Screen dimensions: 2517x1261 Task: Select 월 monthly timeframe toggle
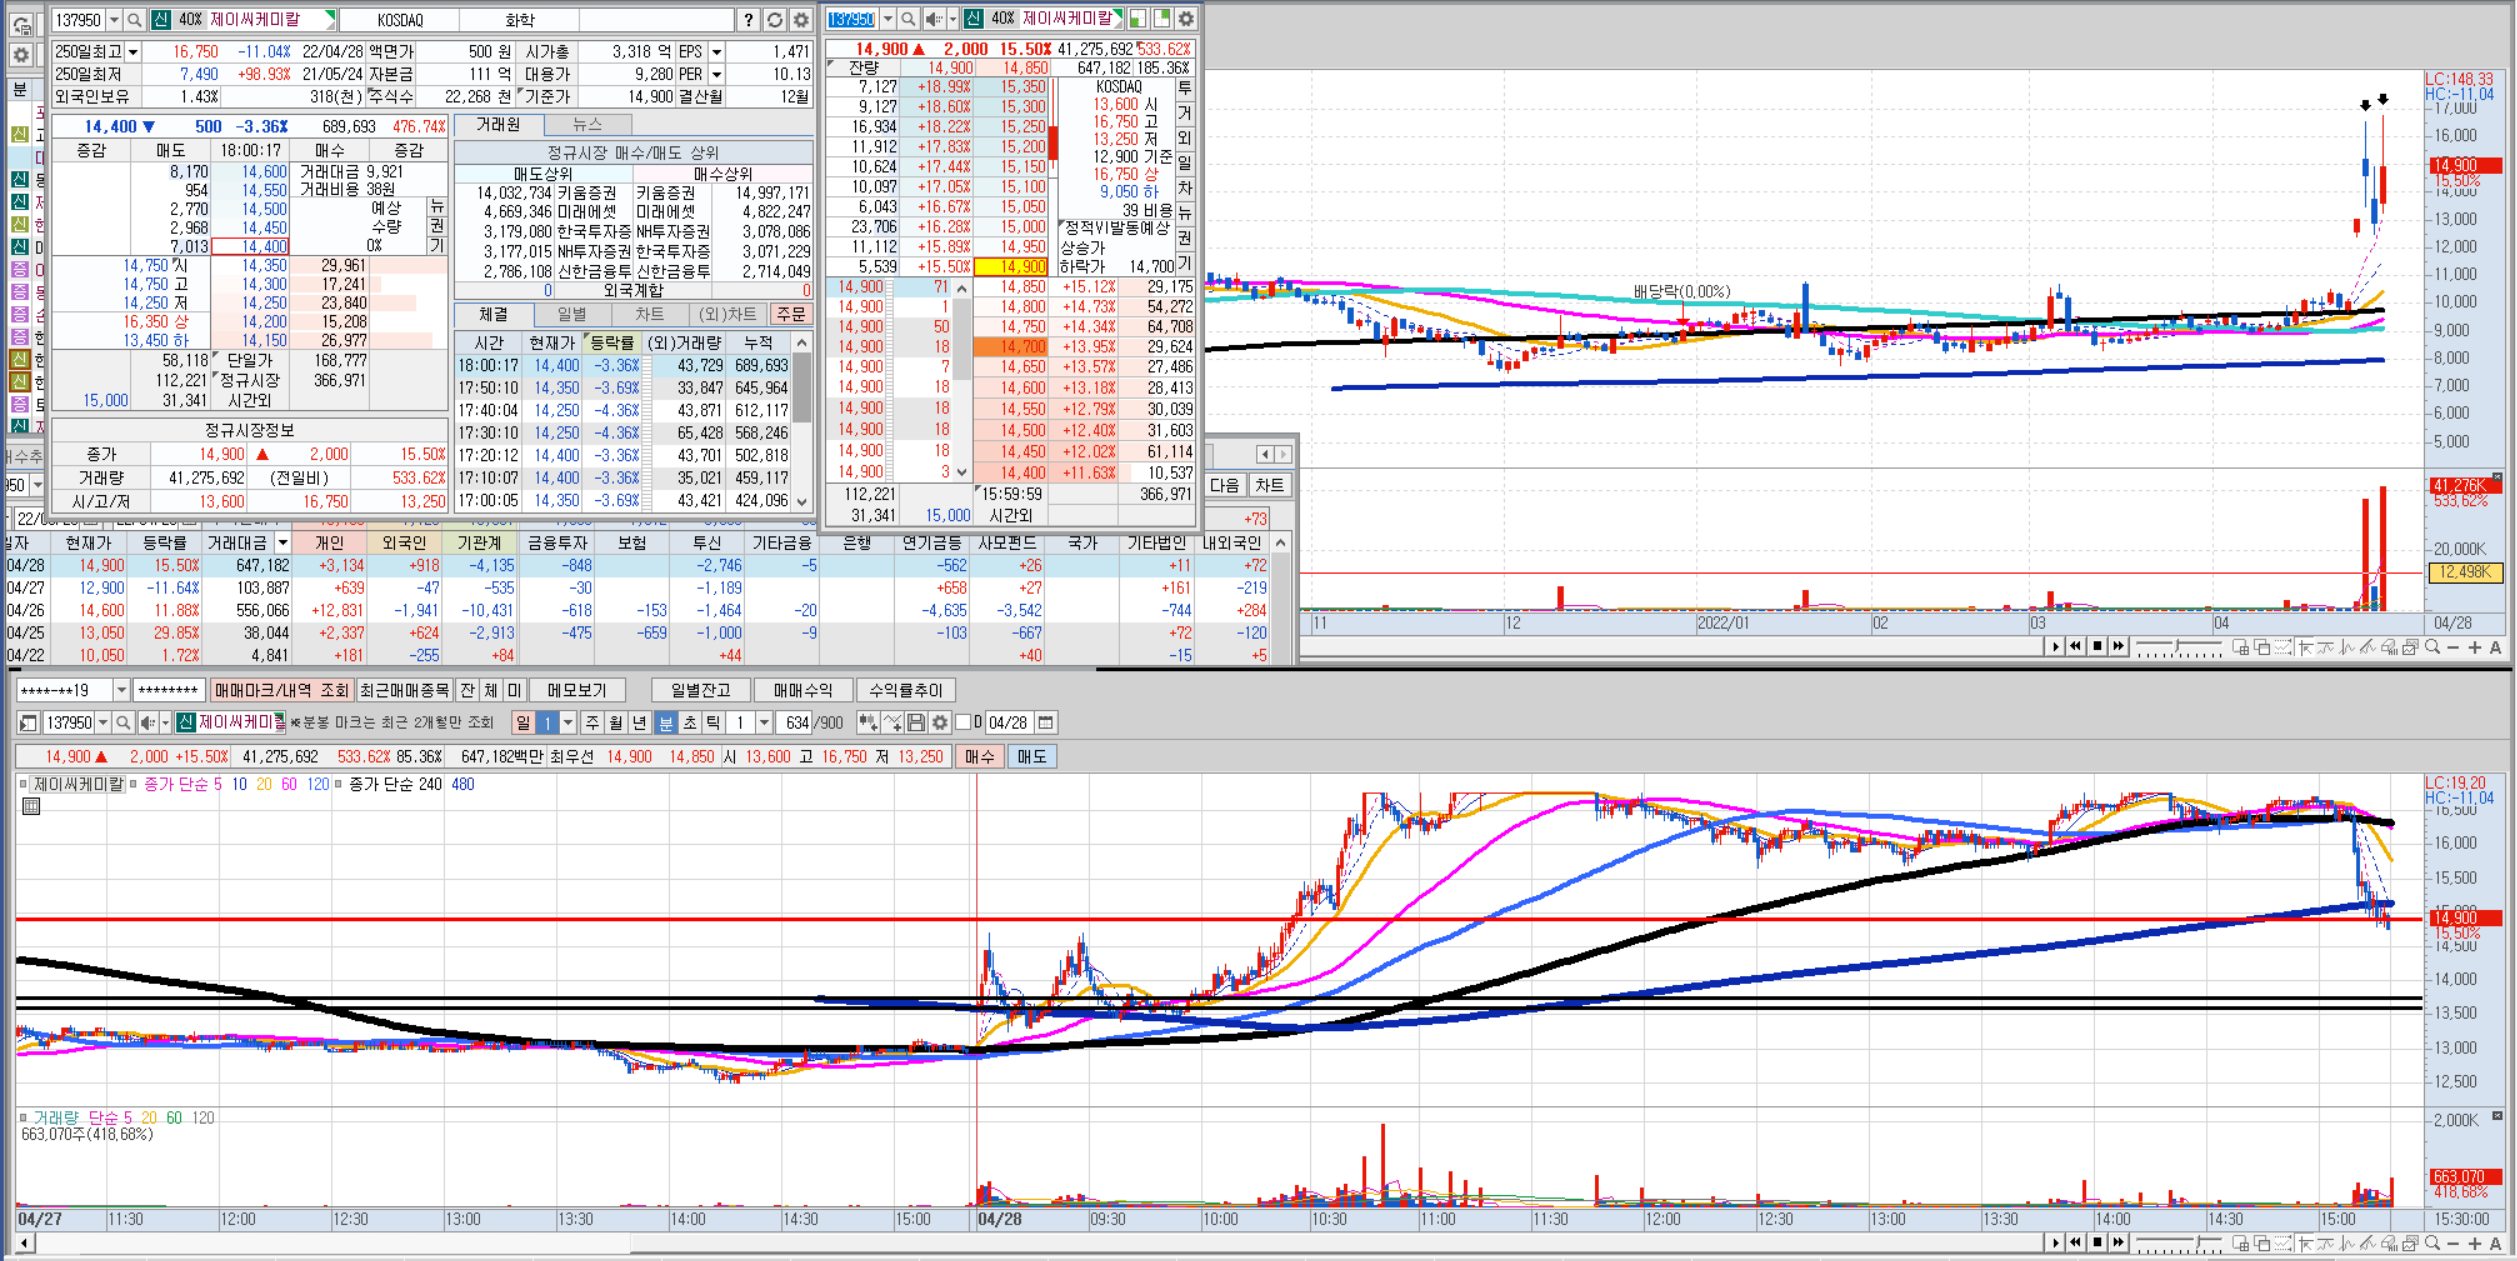click(616, 722)
